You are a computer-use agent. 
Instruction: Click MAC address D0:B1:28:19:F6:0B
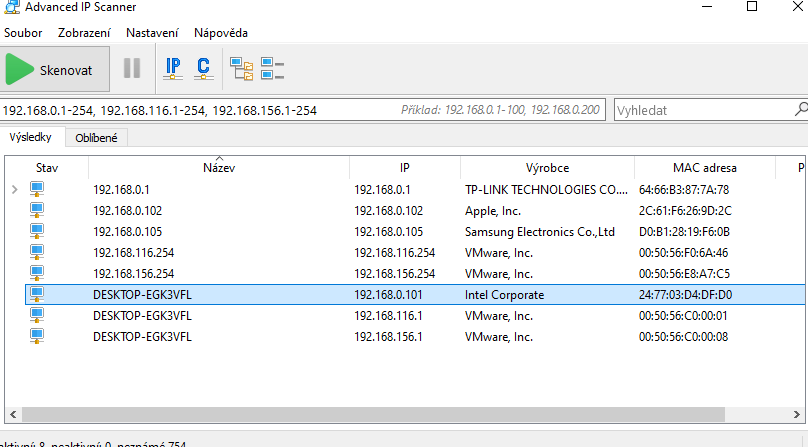click(684, 232)
